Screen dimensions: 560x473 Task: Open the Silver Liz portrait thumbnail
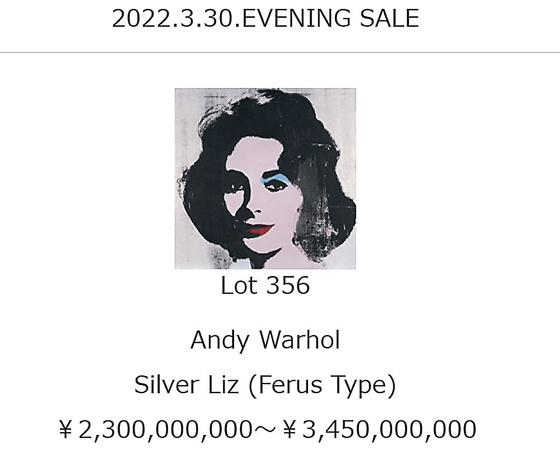click(265, 178)
